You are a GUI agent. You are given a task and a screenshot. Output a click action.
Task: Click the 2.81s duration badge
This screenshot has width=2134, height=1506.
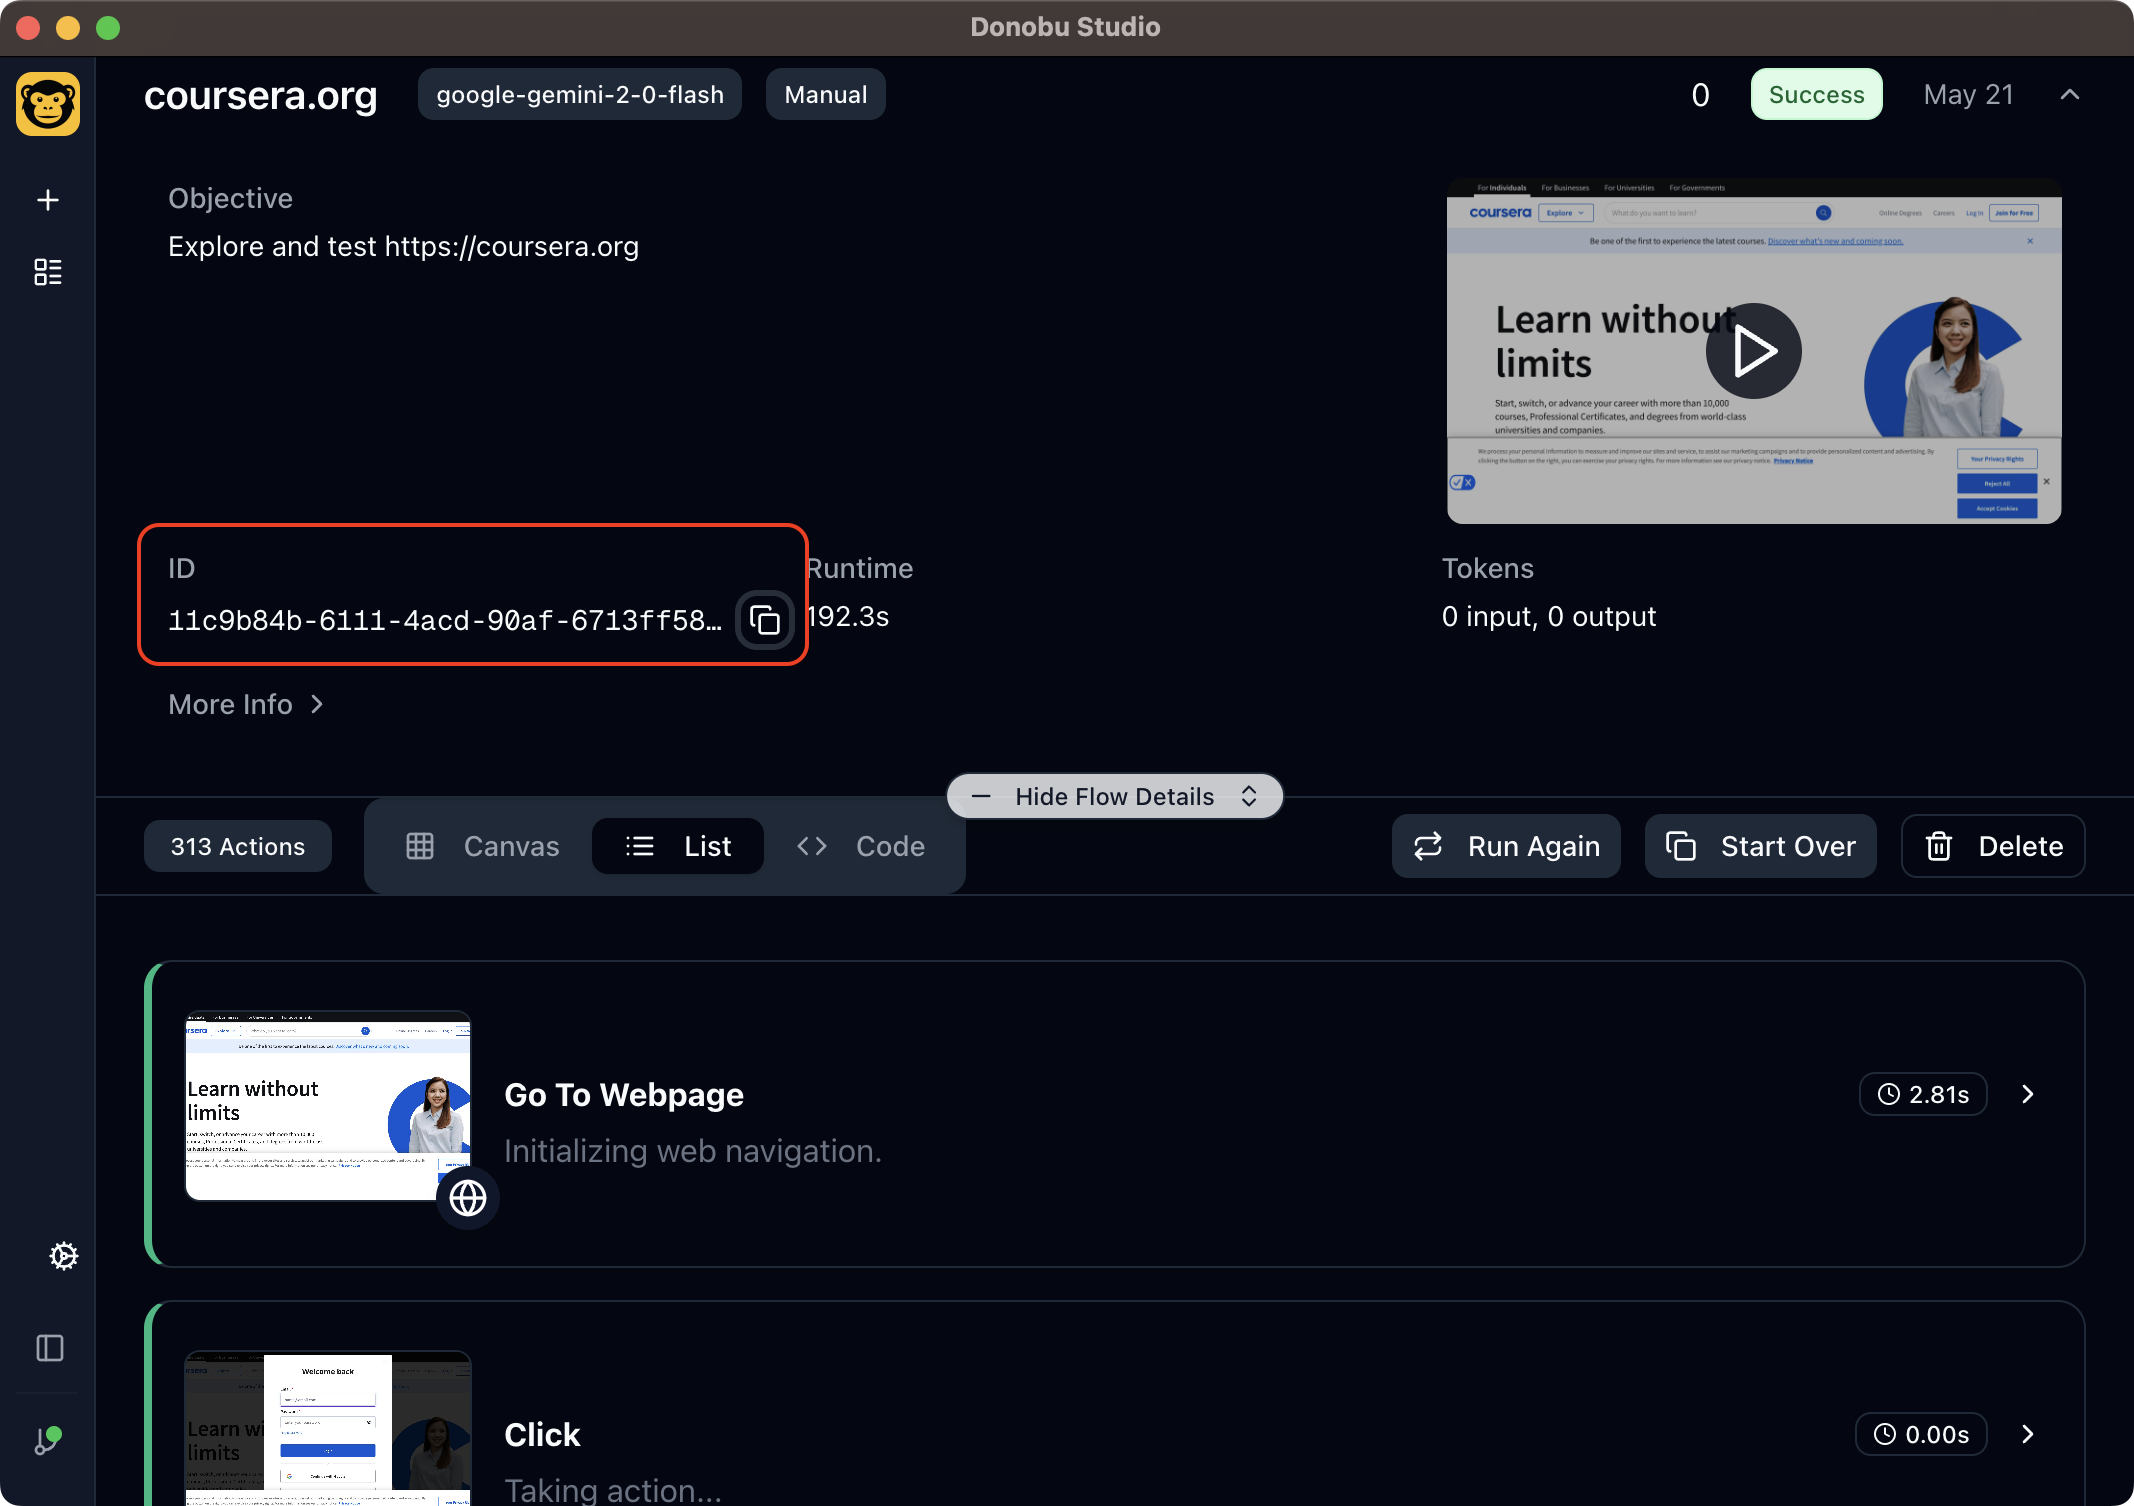click(x=1923, y=1094)
